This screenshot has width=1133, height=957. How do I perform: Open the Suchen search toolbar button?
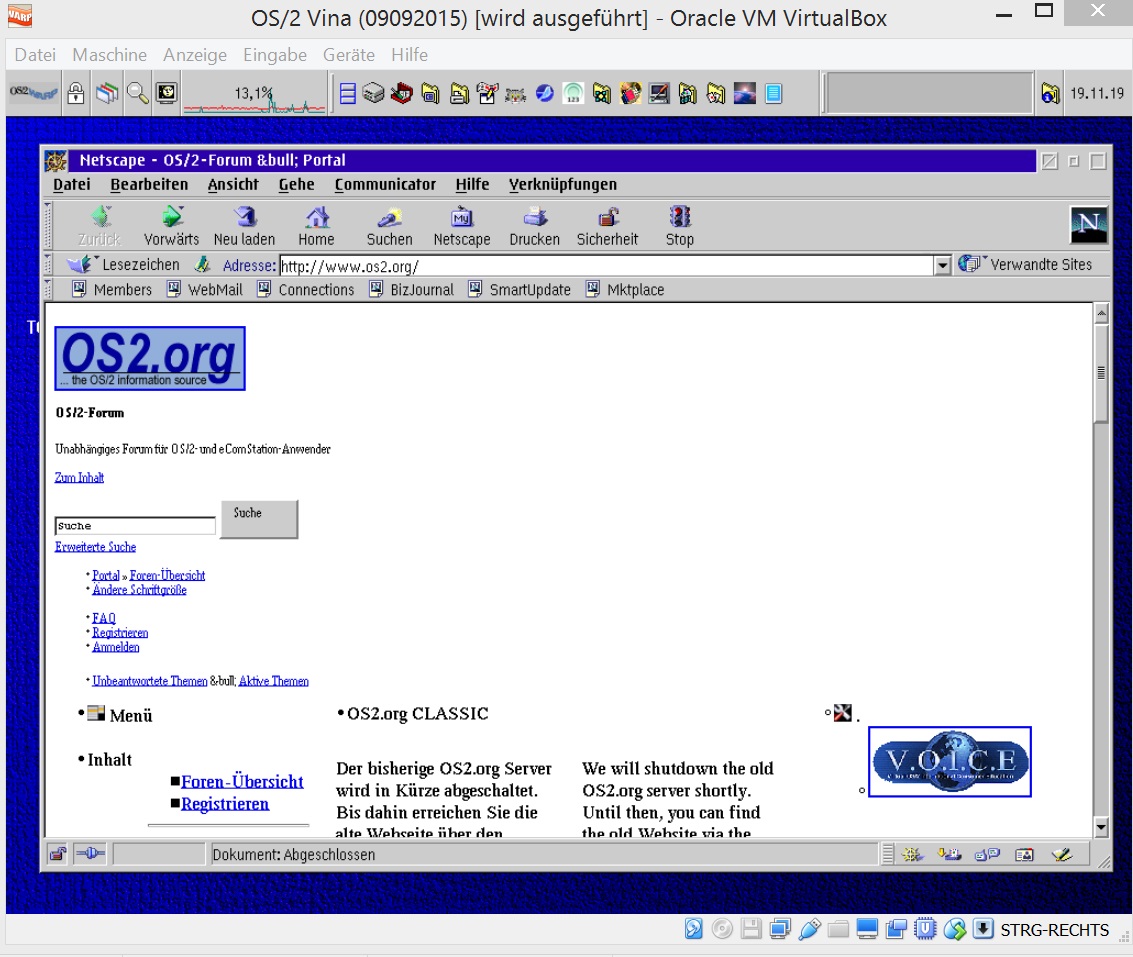[389, 226]
